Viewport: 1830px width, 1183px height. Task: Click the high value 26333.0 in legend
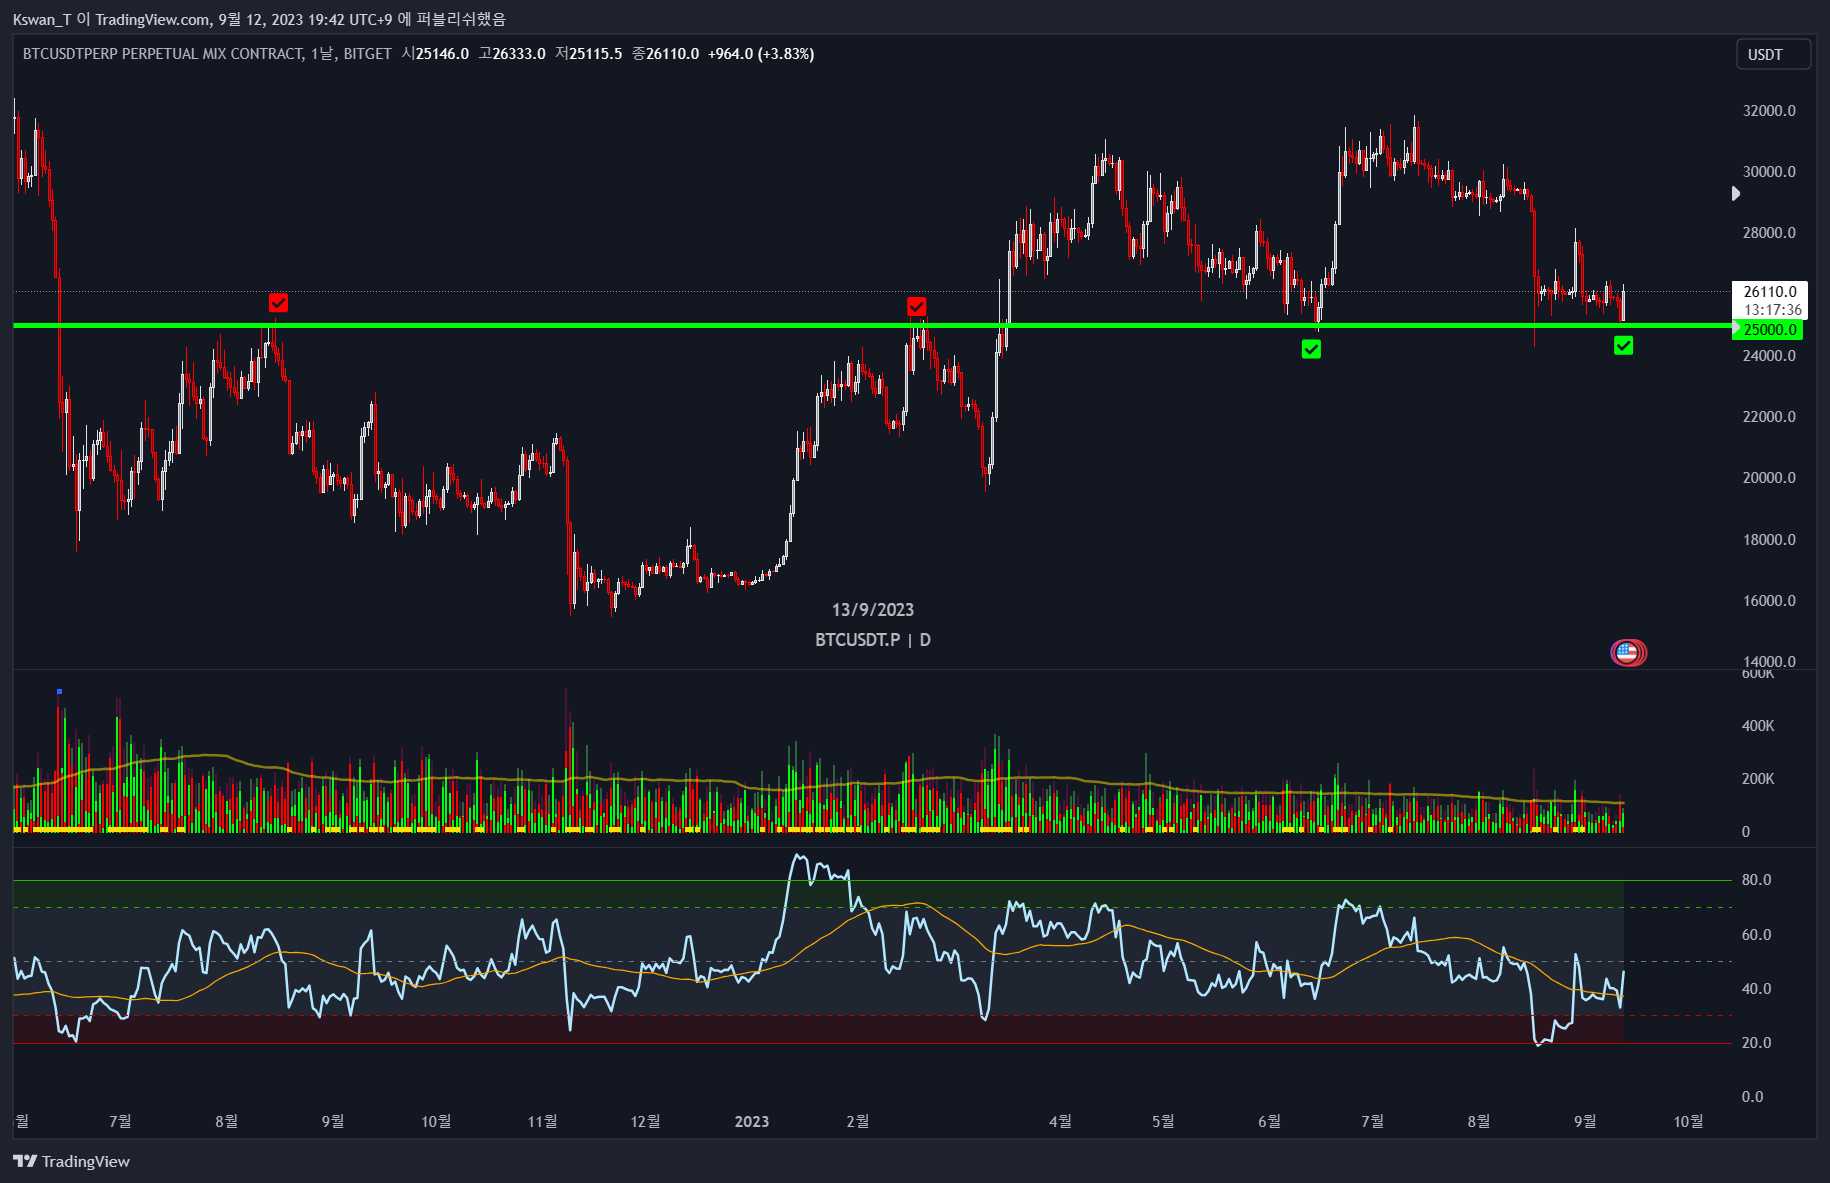click(x=519, y=54)
